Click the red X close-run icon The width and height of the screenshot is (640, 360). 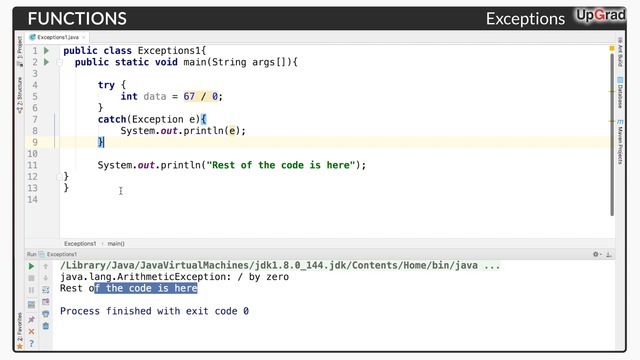31,331
